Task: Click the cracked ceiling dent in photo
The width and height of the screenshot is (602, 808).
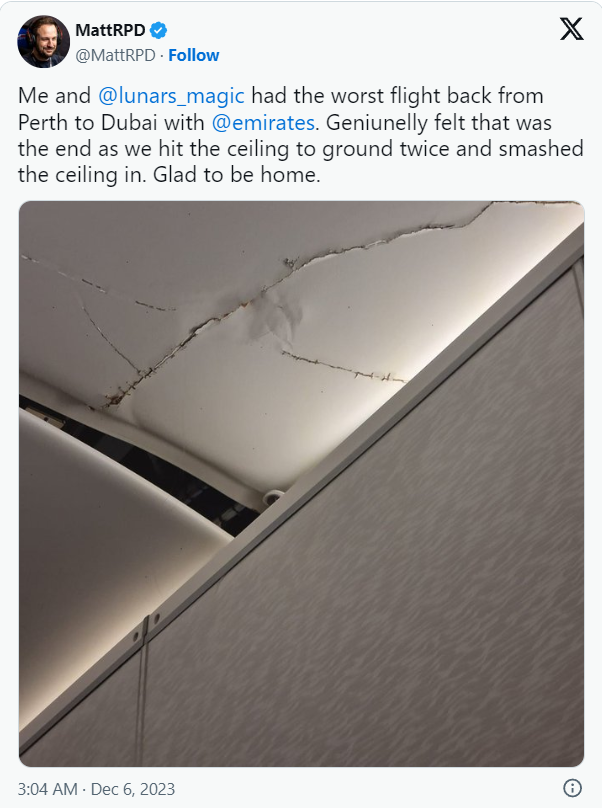Action: click(x=275, y=318)
